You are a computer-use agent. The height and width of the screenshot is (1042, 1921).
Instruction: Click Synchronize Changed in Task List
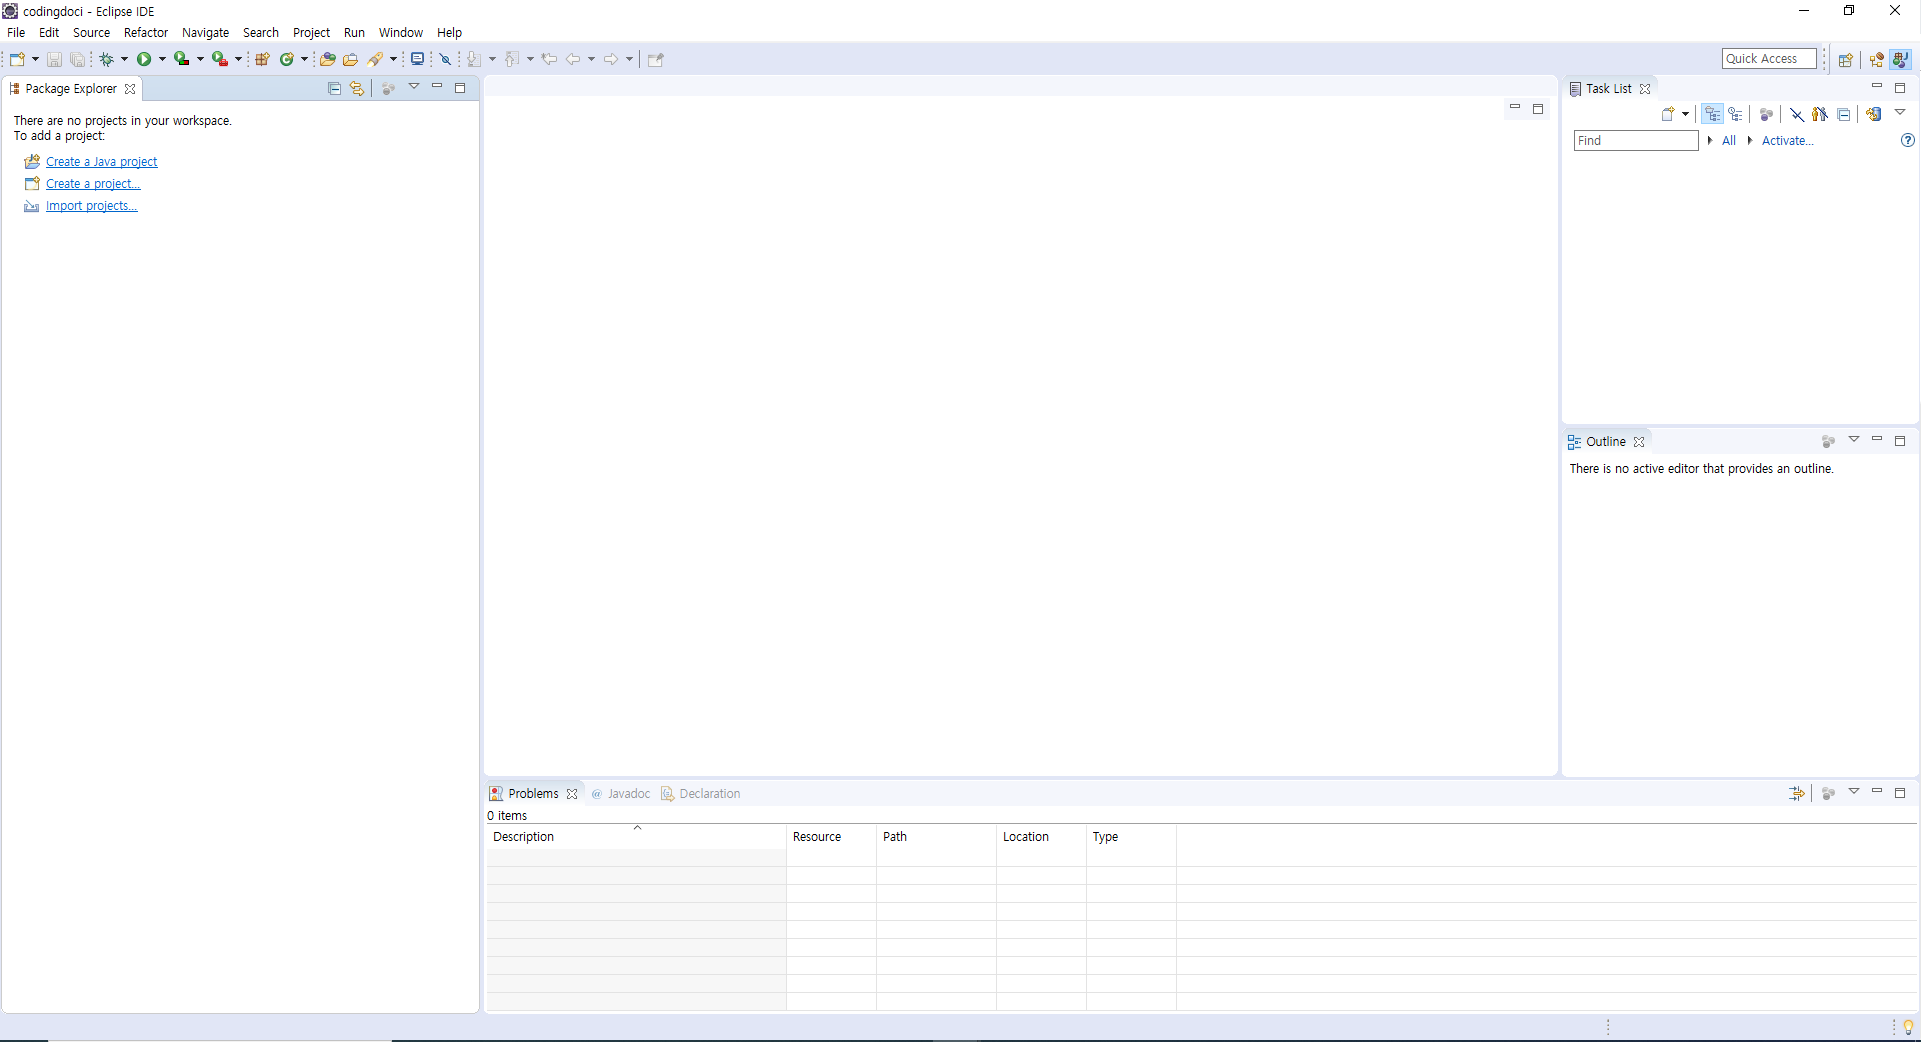coord(1874,114)
